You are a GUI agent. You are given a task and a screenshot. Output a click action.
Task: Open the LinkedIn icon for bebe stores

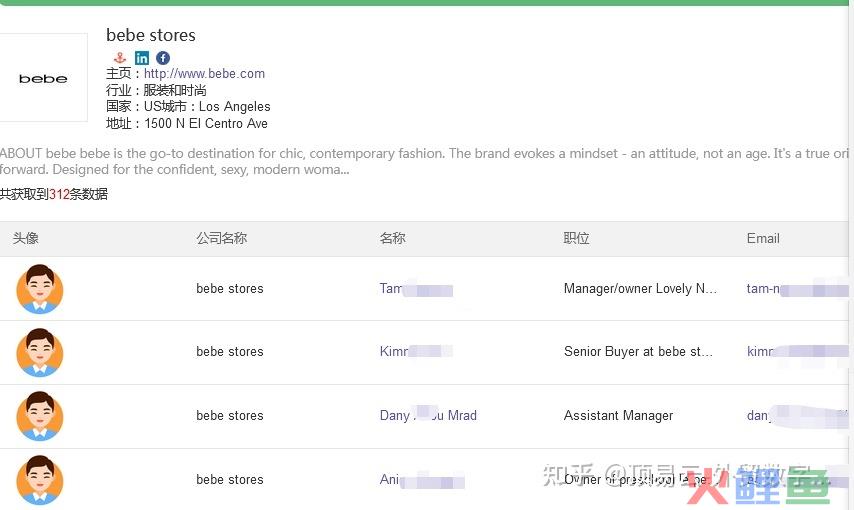pyautogui.click(x=142, y=58)
